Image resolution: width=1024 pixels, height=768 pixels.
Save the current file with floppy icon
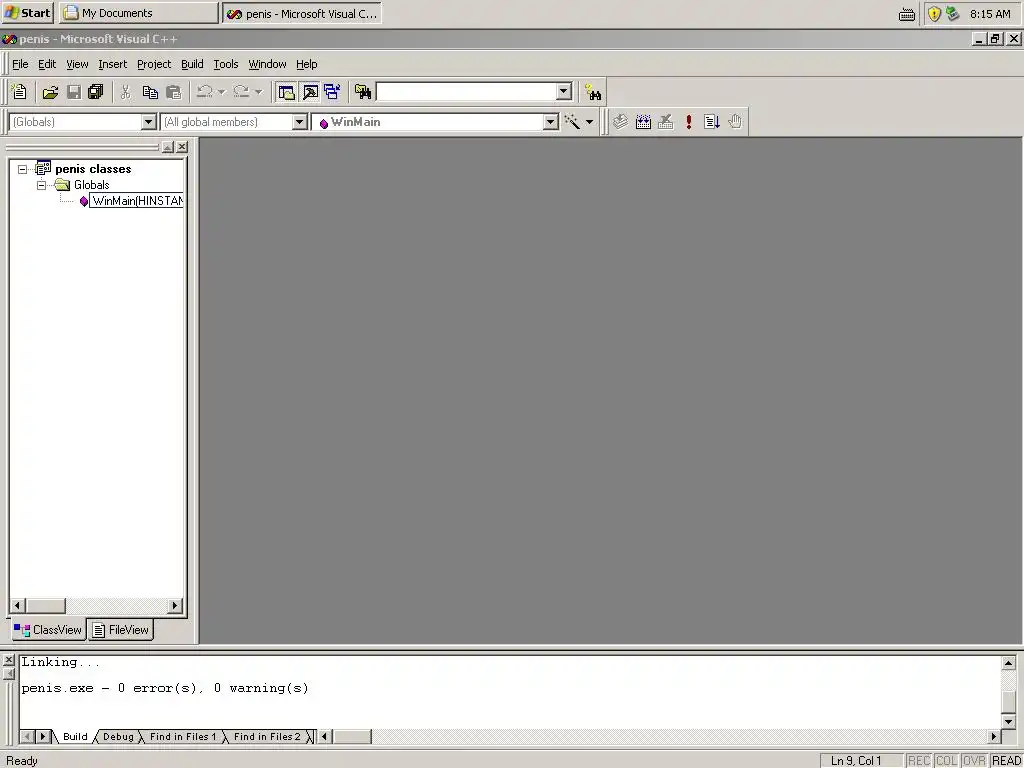(74, 92)
